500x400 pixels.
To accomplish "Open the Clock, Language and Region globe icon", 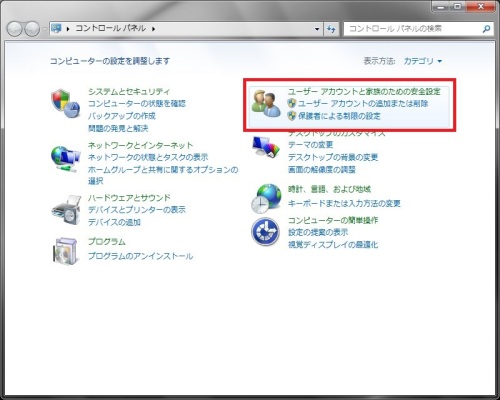I will [266, 198].
